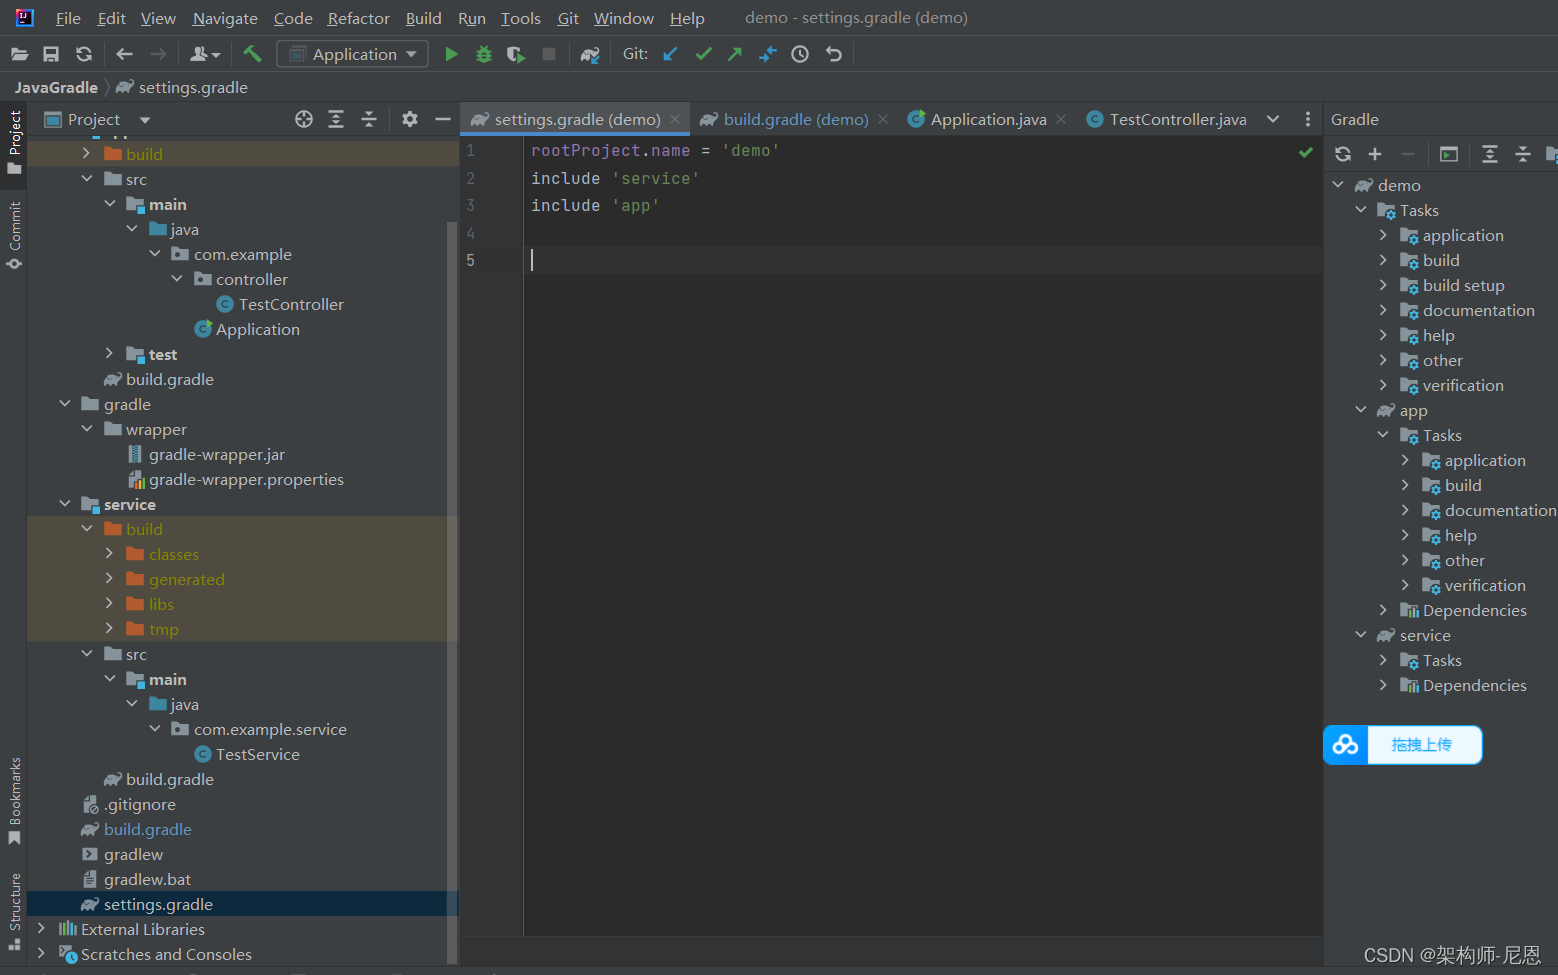This screenshot has width=1558, height=975.
Task: Start debugging with the bug icon
Action: [x=484, y=54]
